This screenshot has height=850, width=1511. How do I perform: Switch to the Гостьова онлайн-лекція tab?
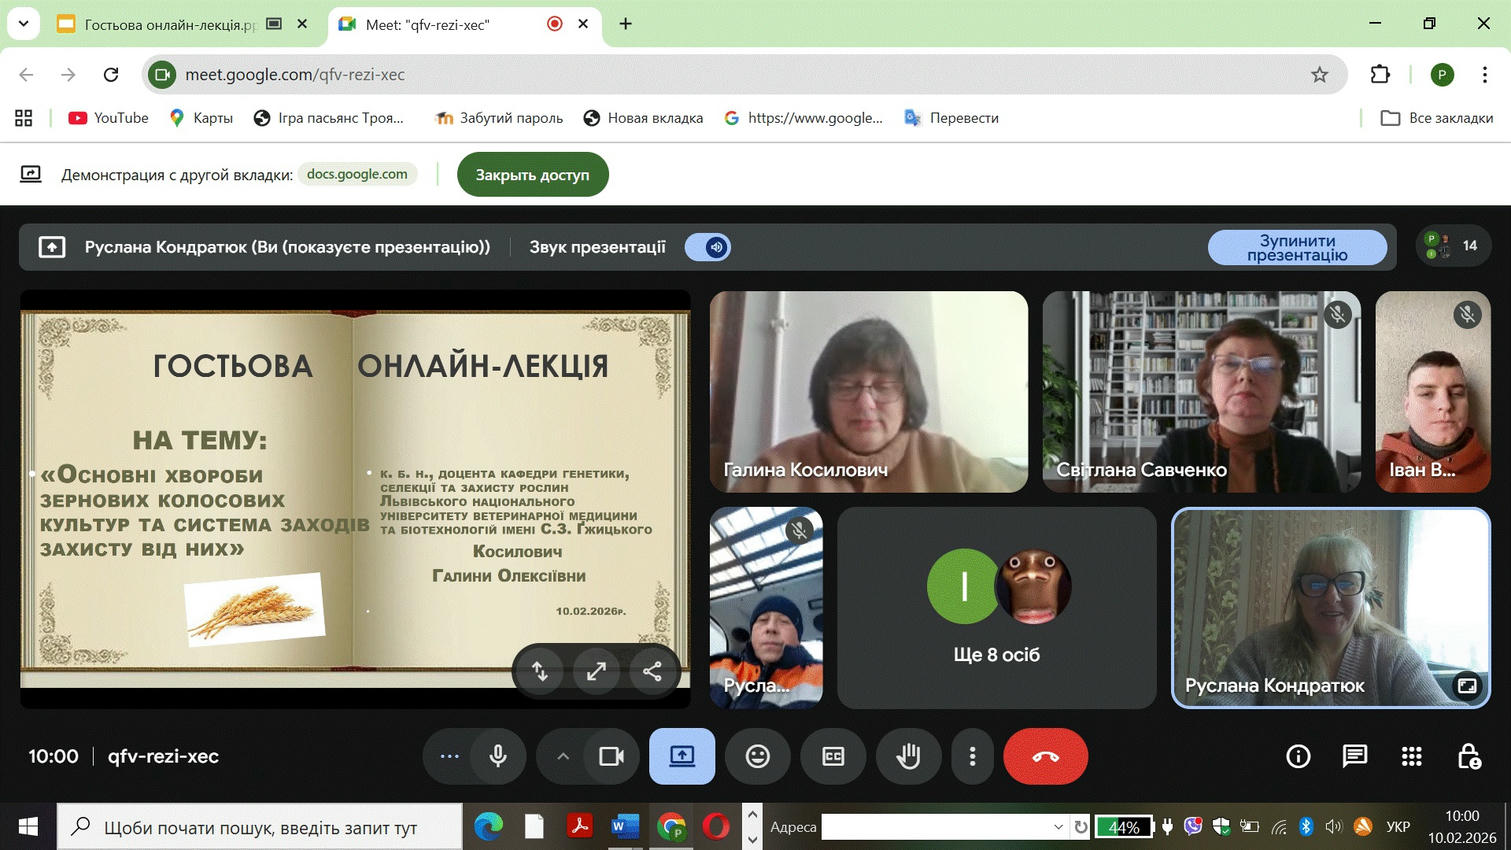click(170, 24)
